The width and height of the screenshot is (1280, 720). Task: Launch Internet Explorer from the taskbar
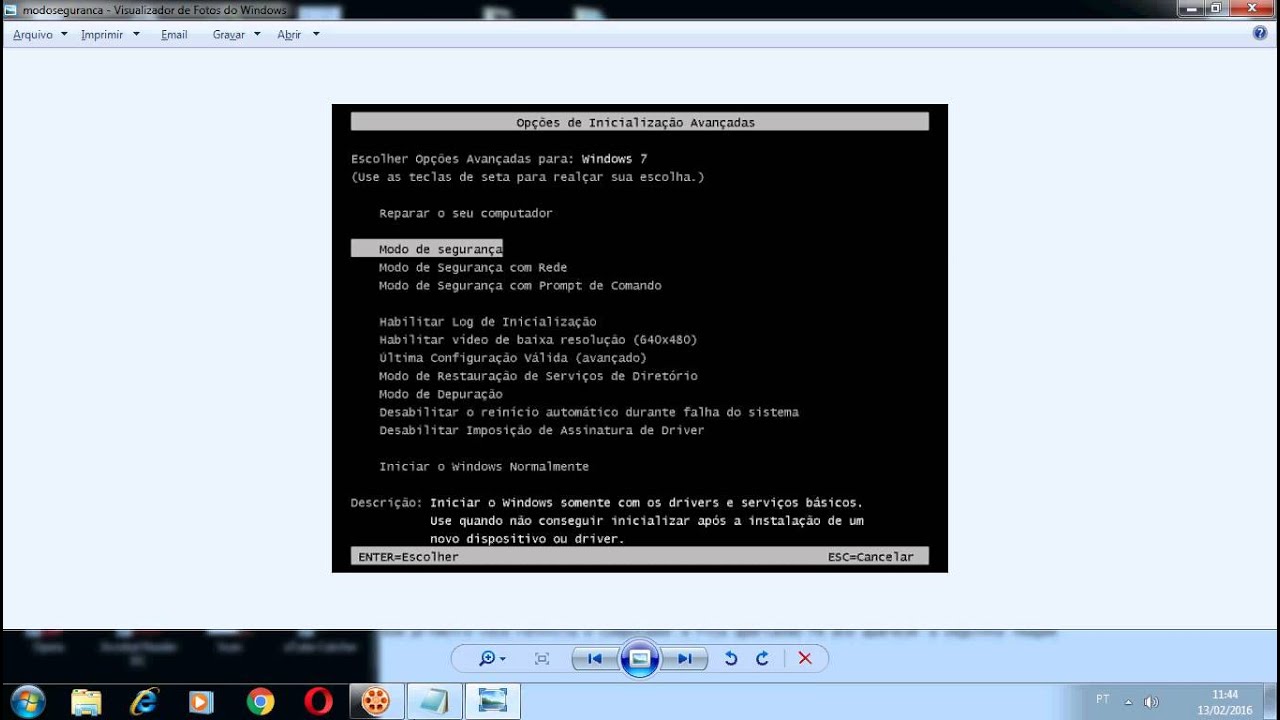(144, 701)
